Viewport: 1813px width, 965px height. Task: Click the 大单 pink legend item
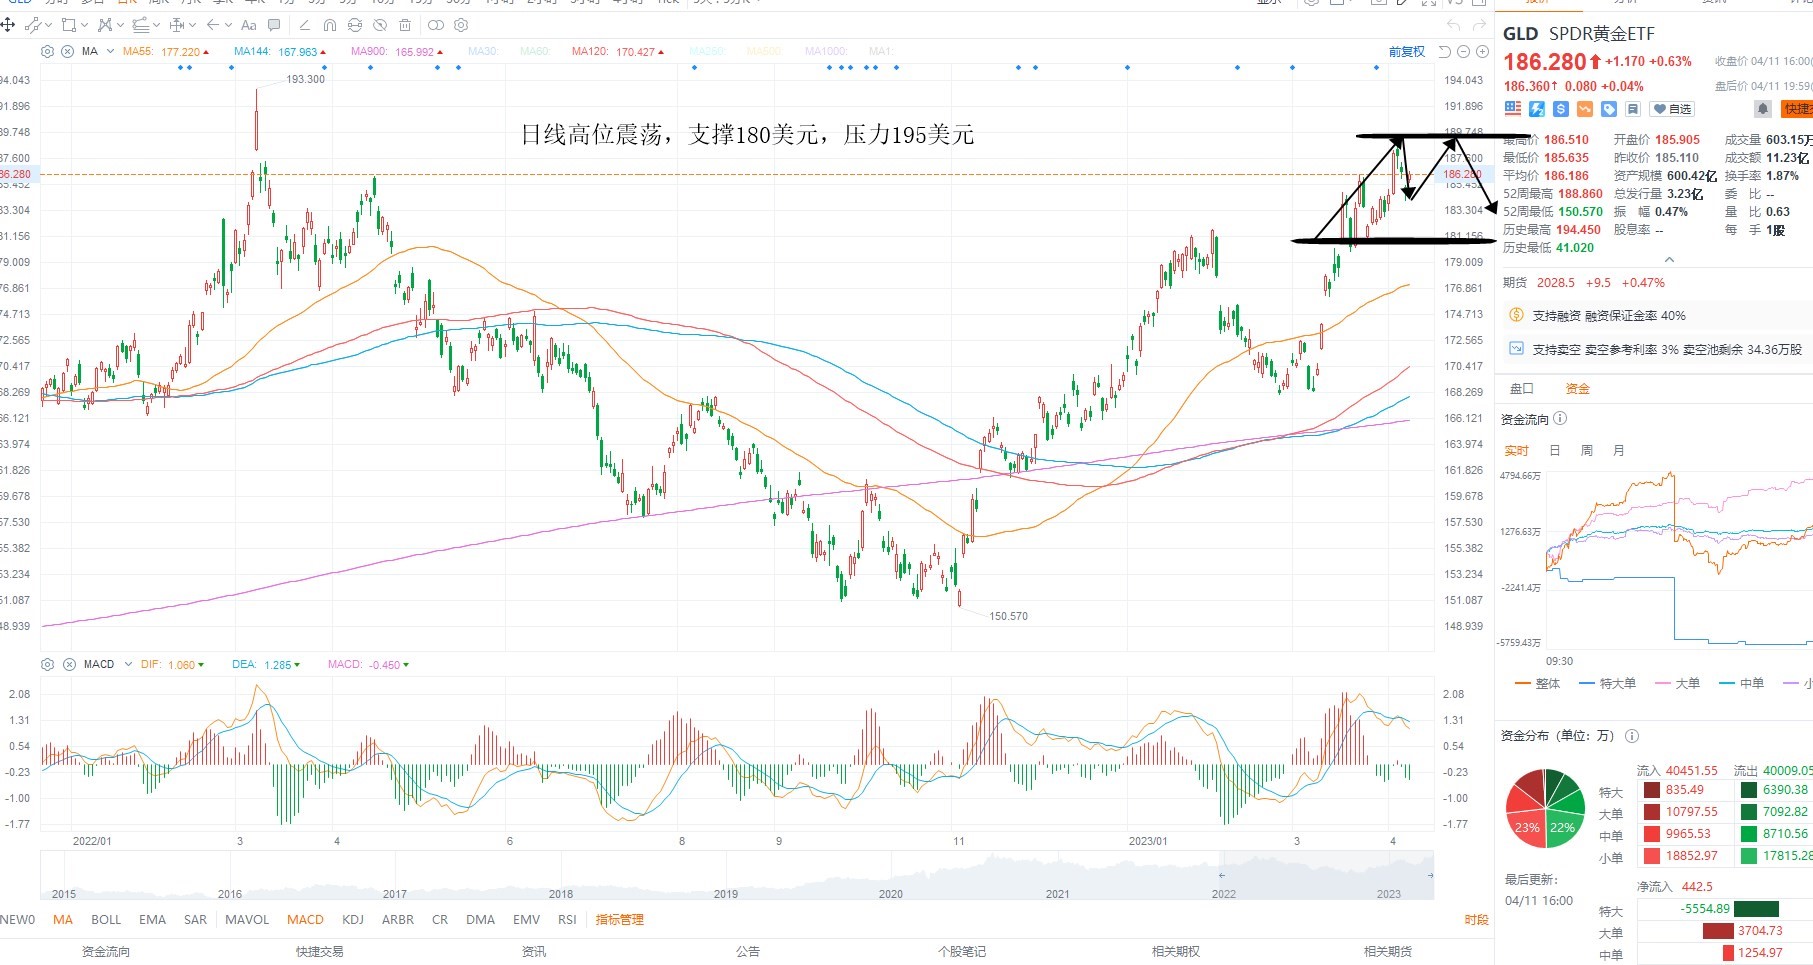[x=1678, y=684]
